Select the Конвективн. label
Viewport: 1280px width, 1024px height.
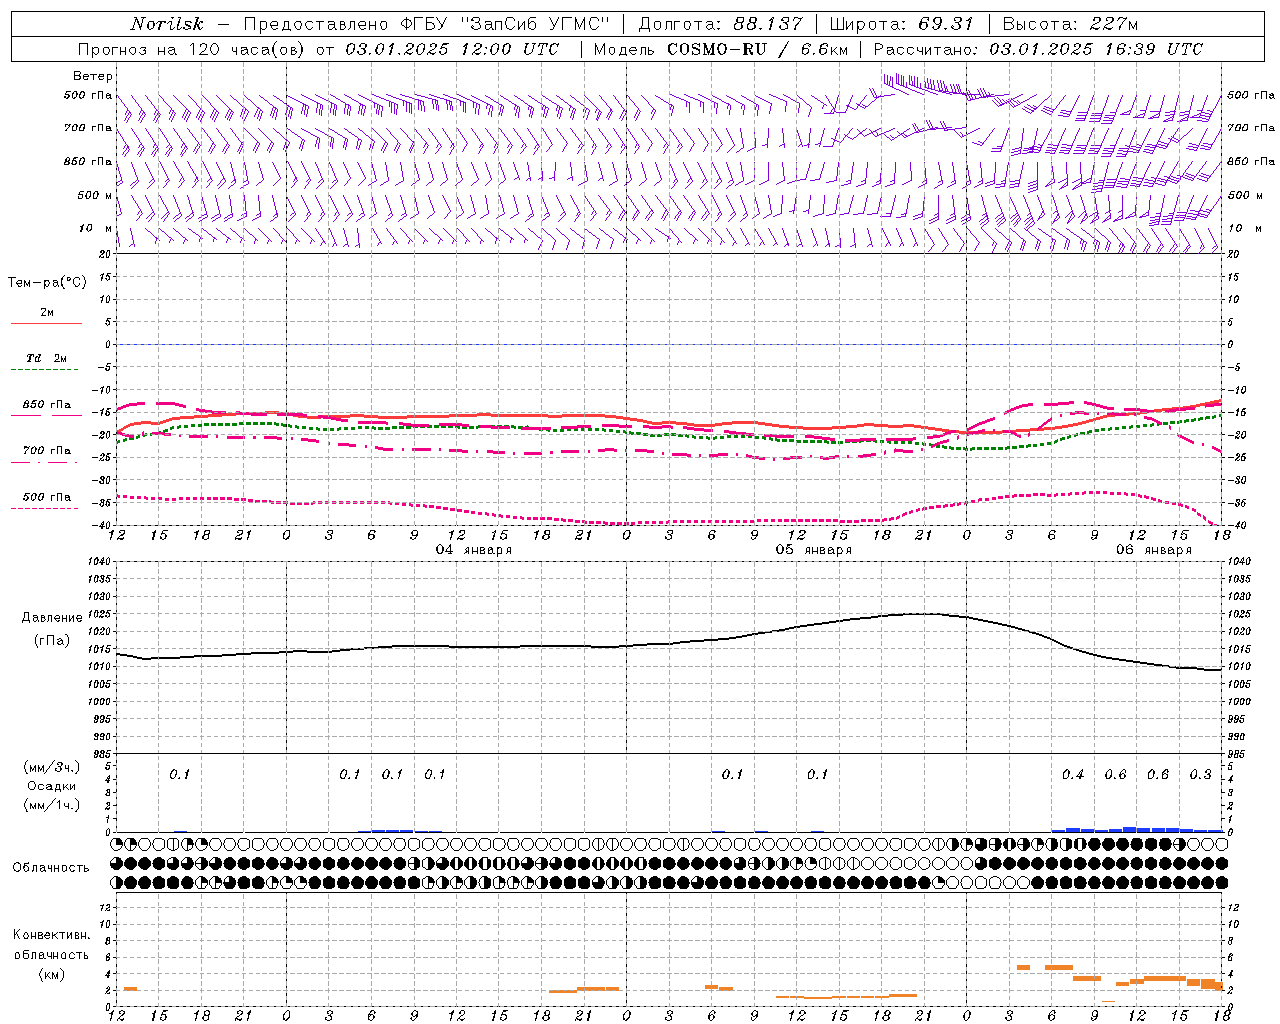(52, 935)
